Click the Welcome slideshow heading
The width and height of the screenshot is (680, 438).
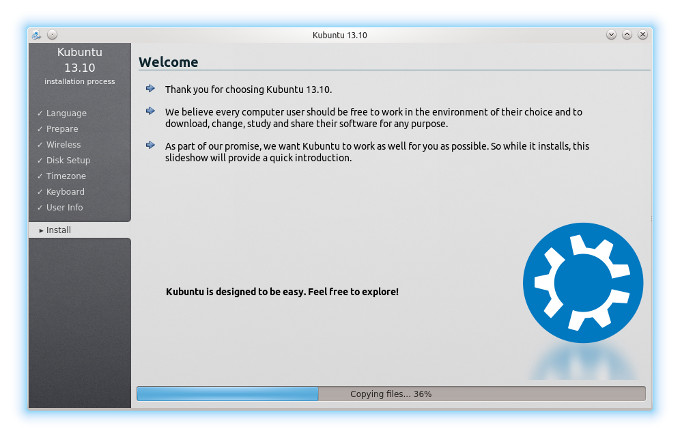(x=168, y=62)
